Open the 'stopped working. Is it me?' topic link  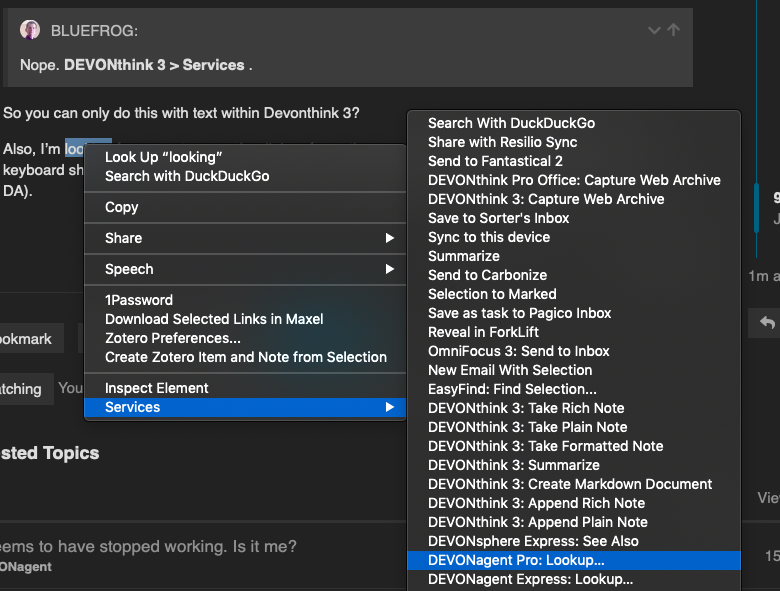click(x=148, y=546)
